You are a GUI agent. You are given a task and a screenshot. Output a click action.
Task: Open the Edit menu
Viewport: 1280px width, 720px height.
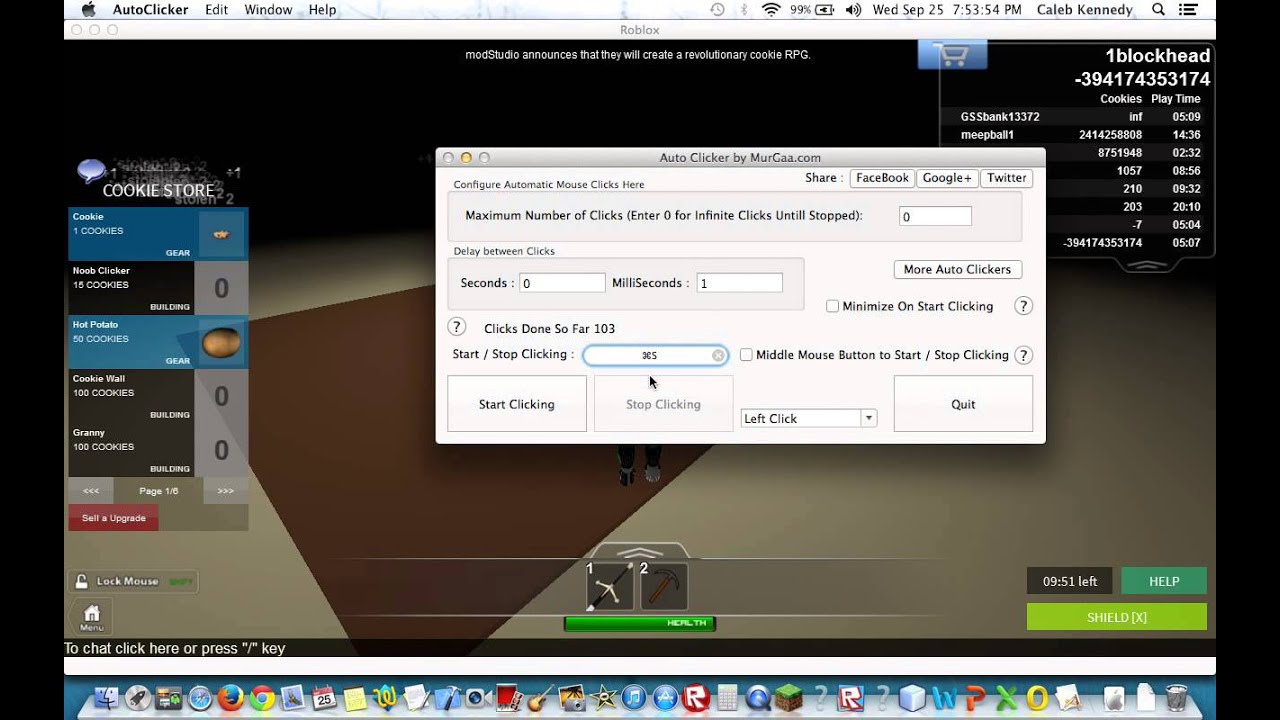[216, 10]
